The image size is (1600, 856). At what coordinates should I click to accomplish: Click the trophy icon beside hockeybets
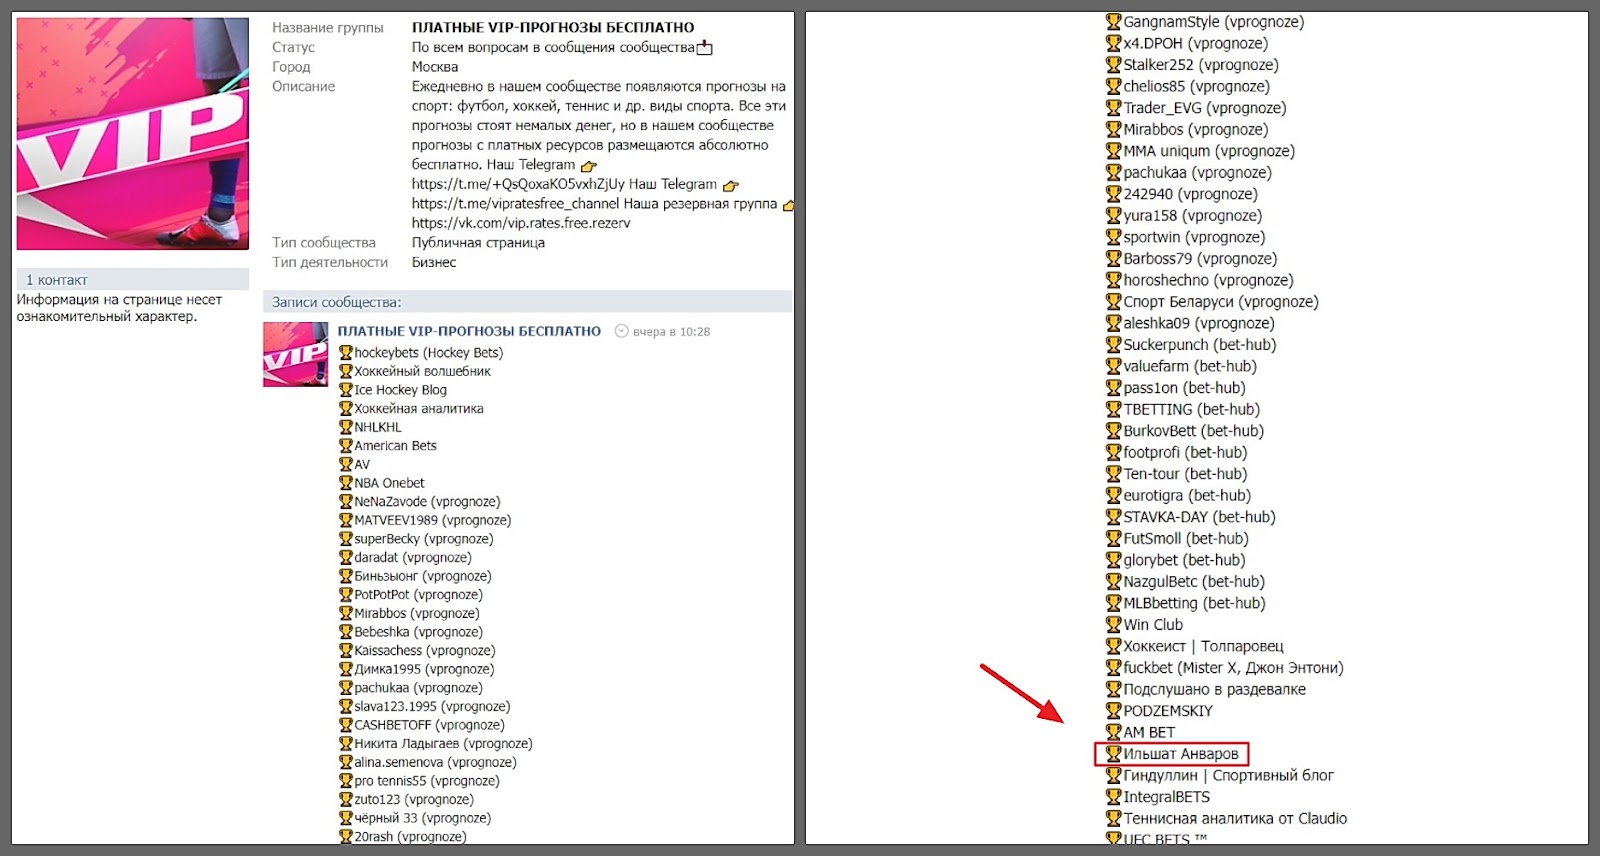pos(346,353)
